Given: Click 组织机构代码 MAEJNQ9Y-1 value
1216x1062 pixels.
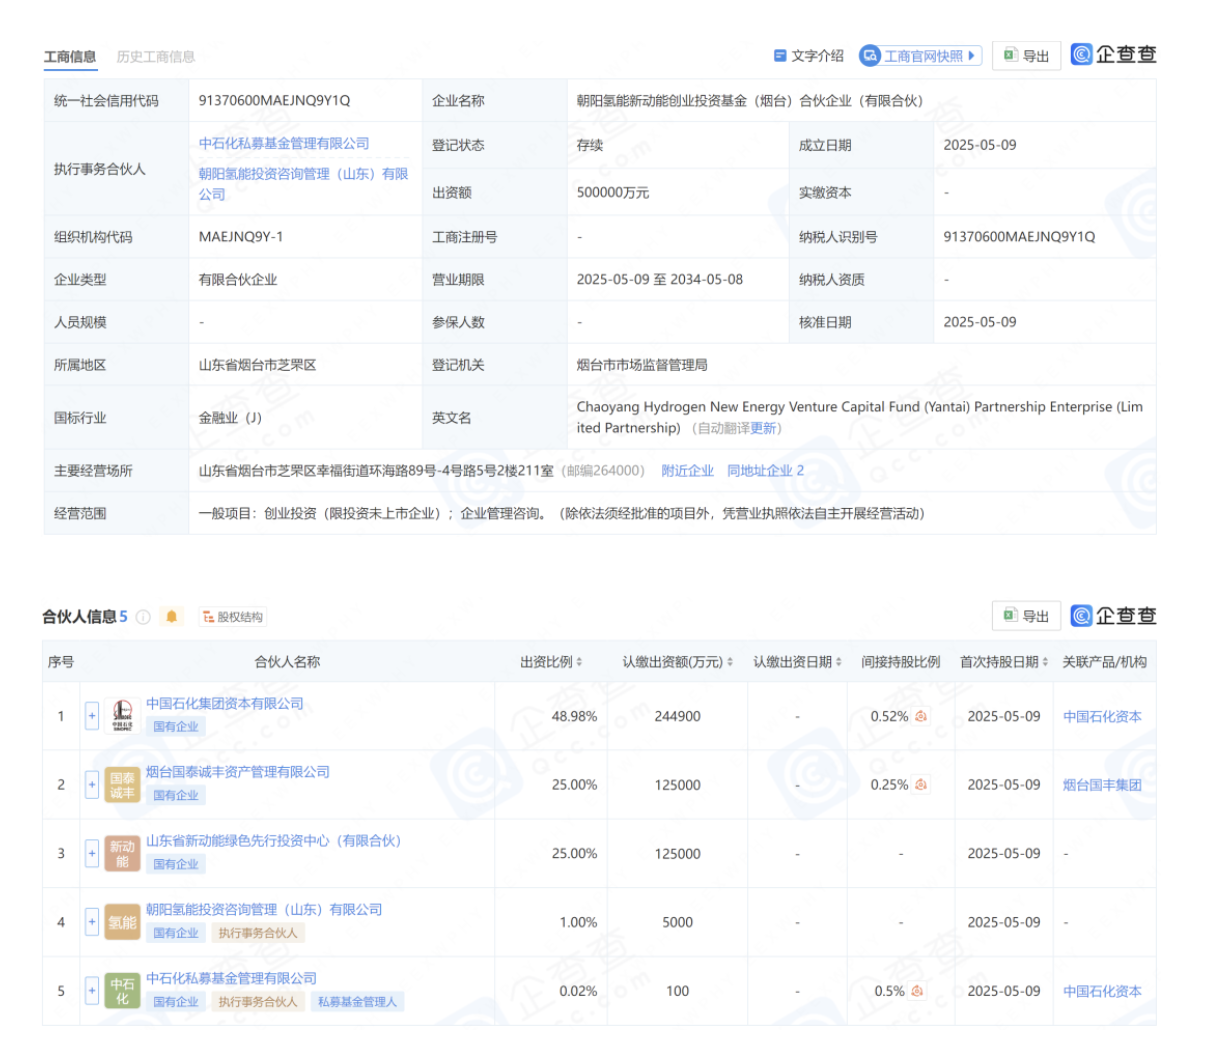Looking at the screenshot, I should click(241, 237).
